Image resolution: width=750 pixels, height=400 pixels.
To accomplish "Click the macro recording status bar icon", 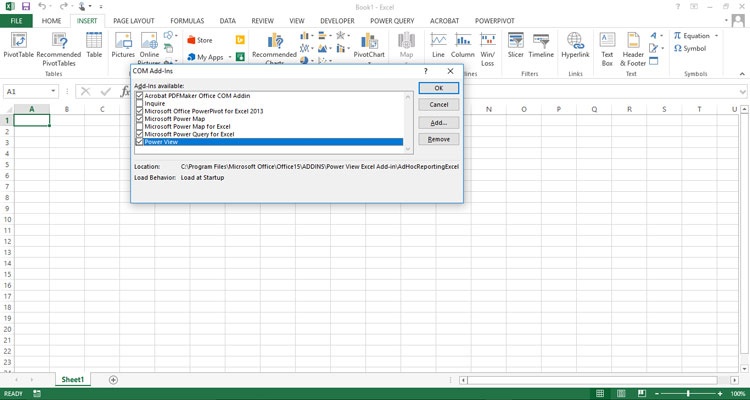I will tap(37, 394).
